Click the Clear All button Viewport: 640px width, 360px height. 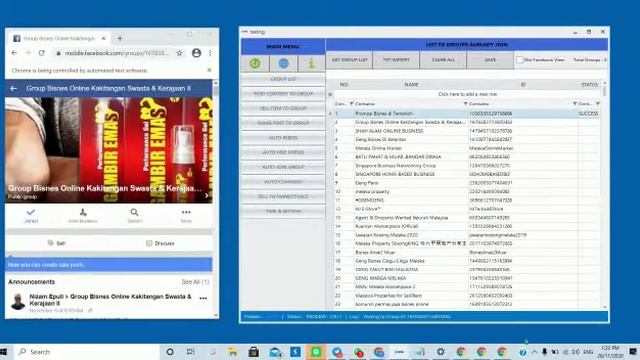[x=443, y=60]
